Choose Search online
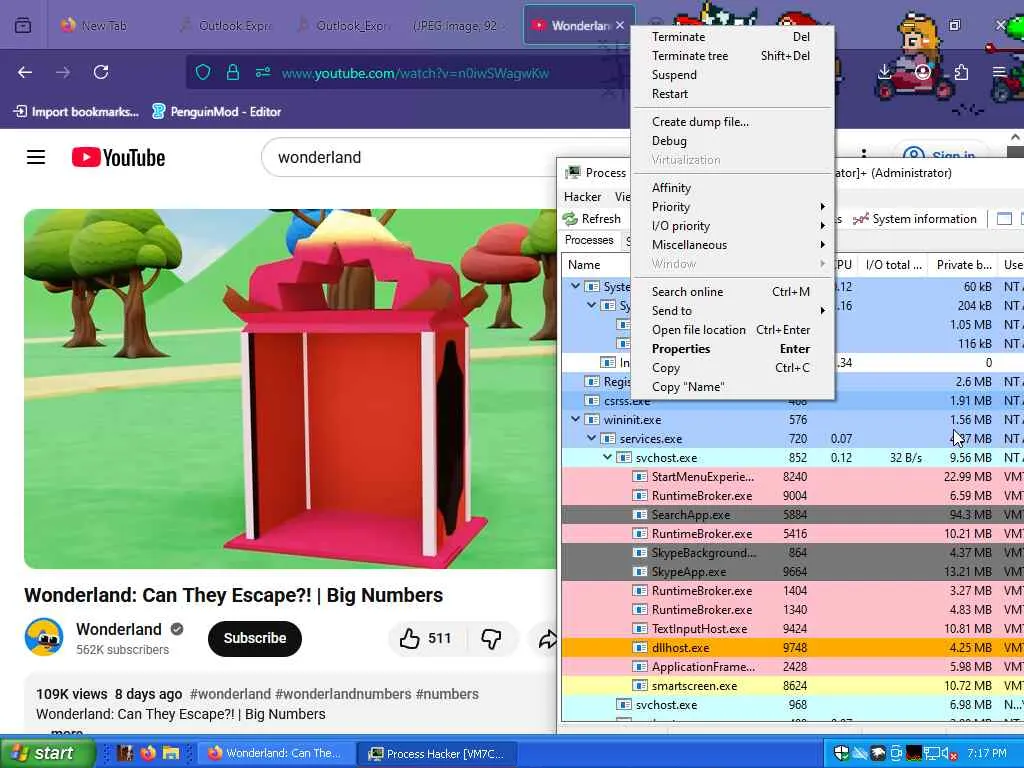This screenshot has height=768, width=1024. click(733, 291)
